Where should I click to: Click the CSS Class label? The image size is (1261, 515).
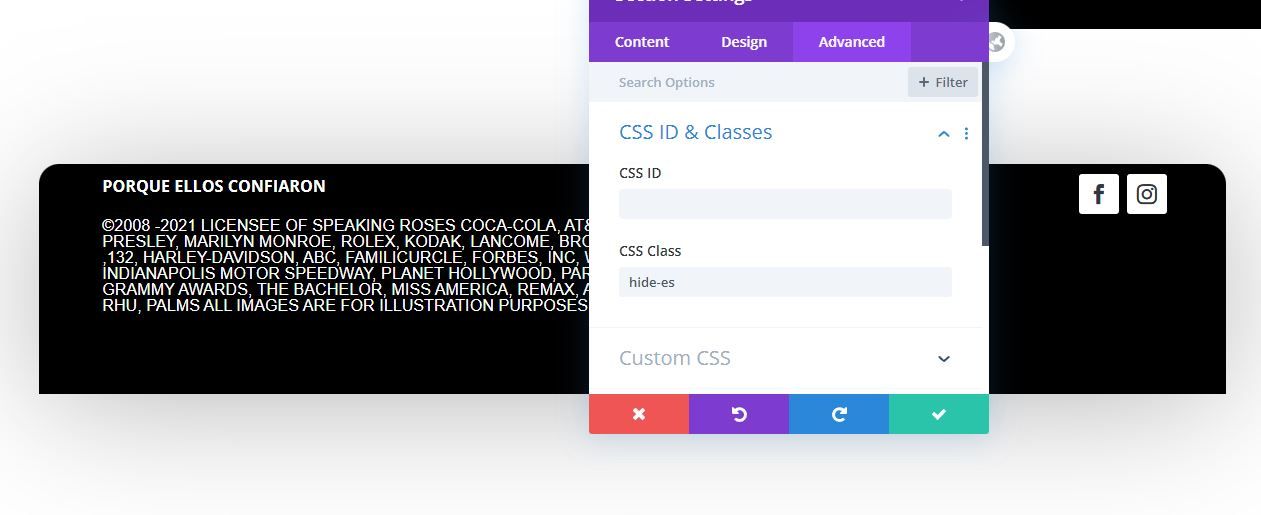click(x=650, y=251)
